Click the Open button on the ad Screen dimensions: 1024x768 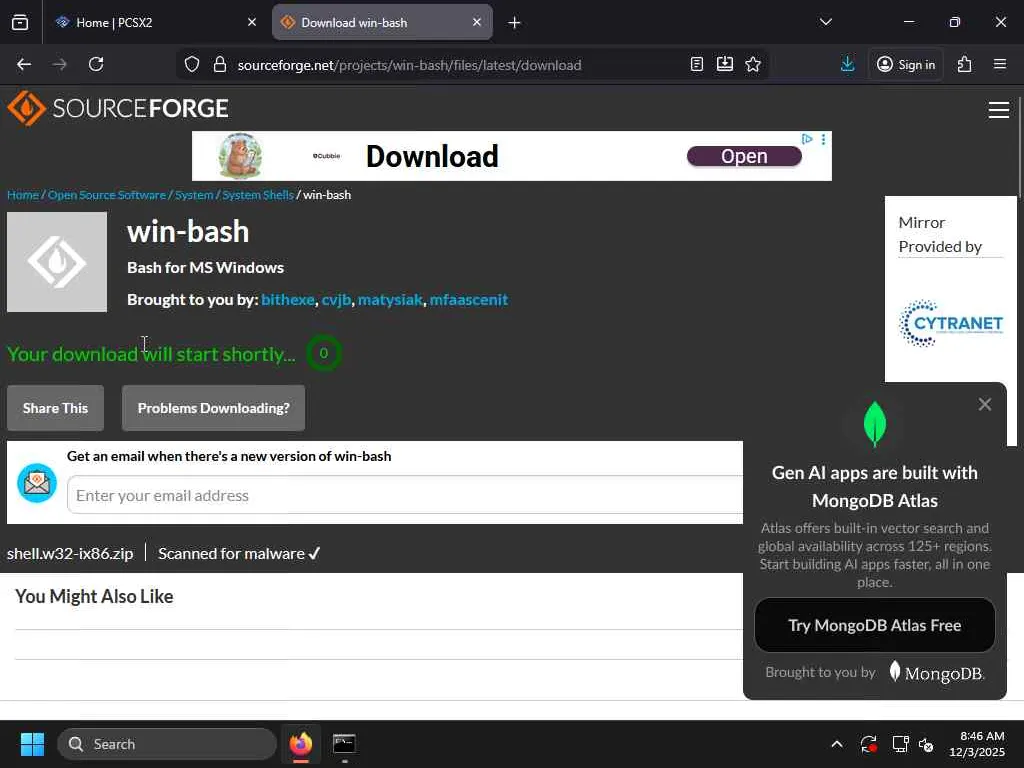tap(744, 156)
